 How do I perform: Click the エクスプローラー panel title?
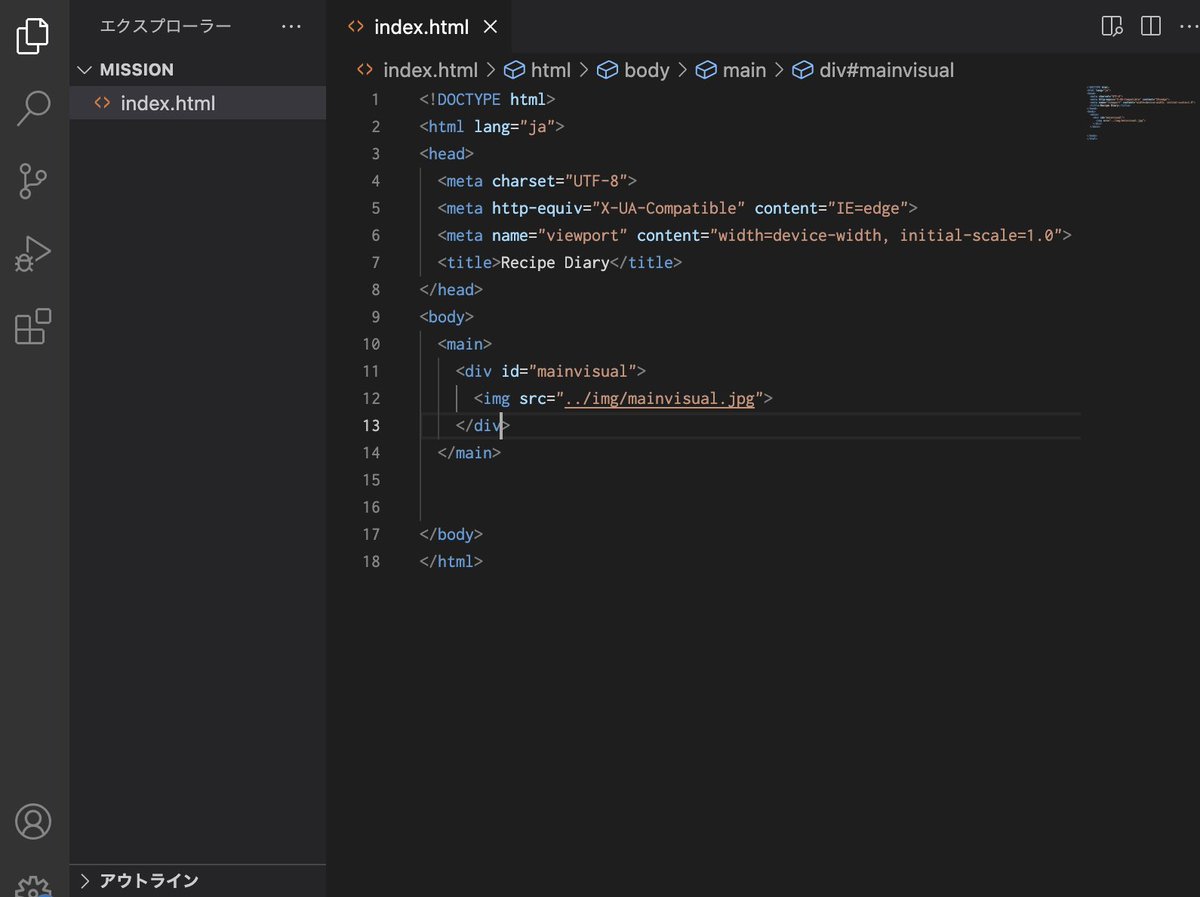coord(165,27)
